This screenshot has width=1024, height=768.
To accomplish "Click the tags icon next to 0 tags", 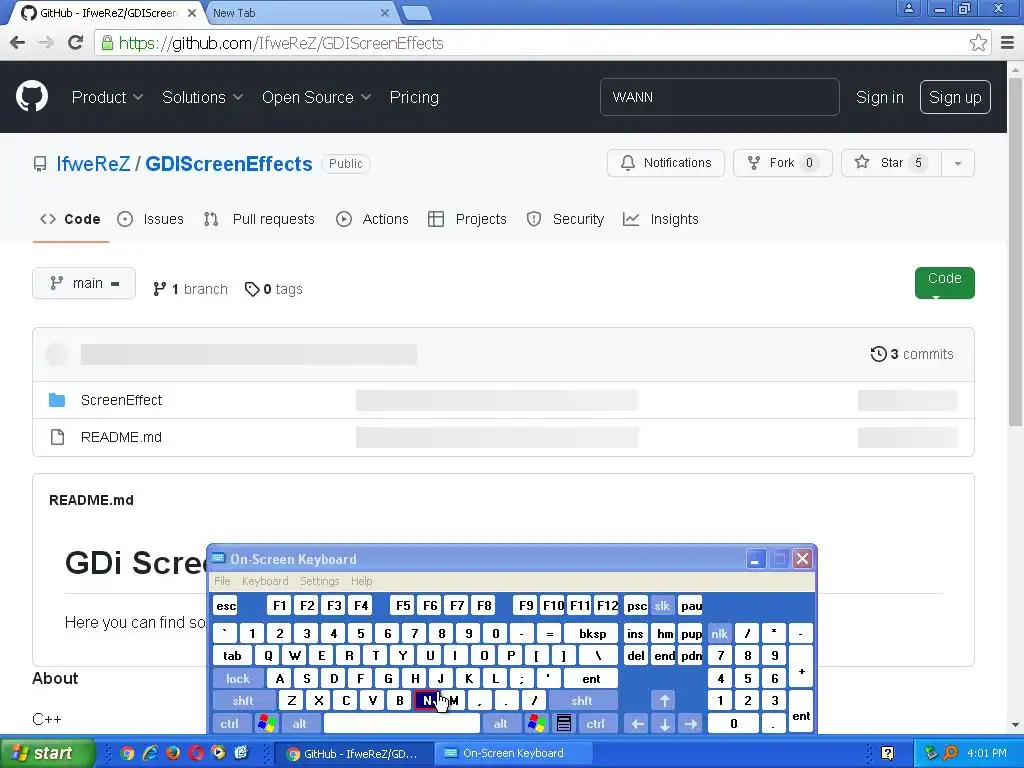I will coord(252,289).
